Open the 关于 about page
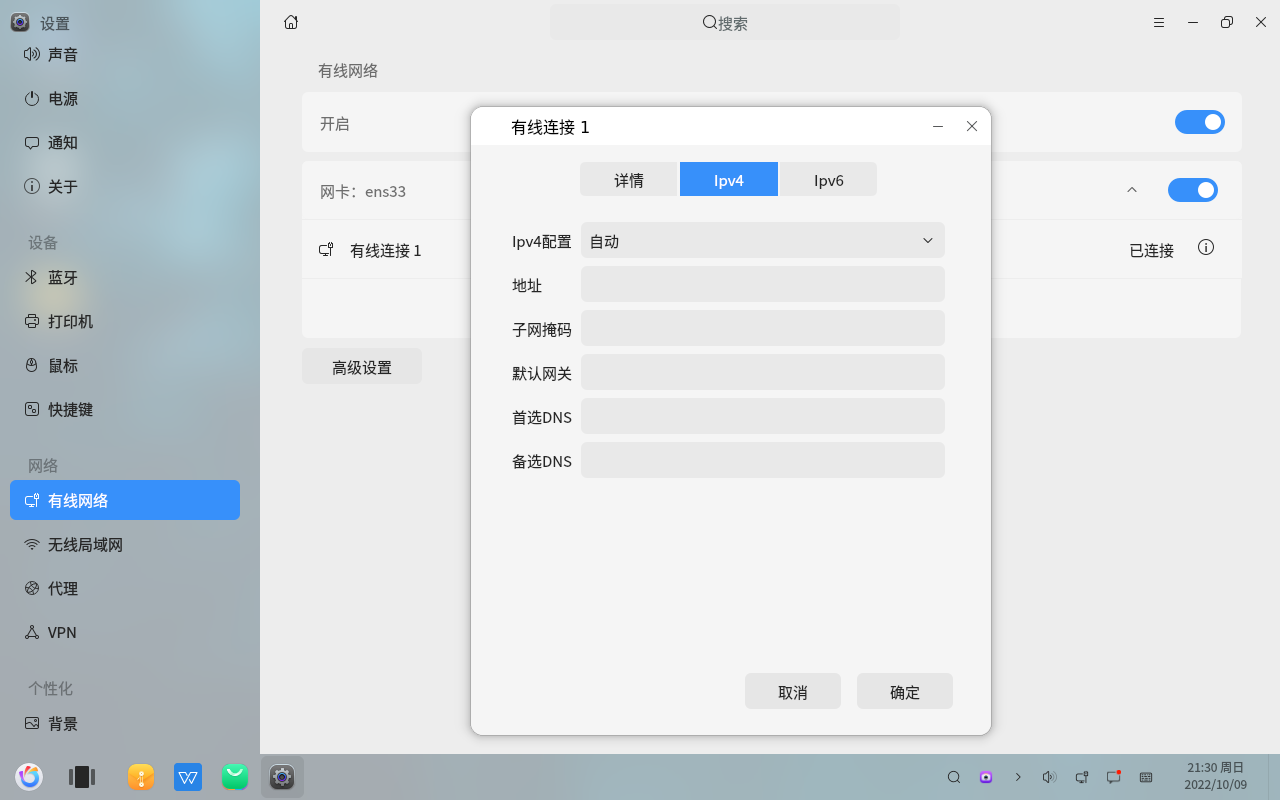Viewport: 1280px width, 800px height. point(125,187)
